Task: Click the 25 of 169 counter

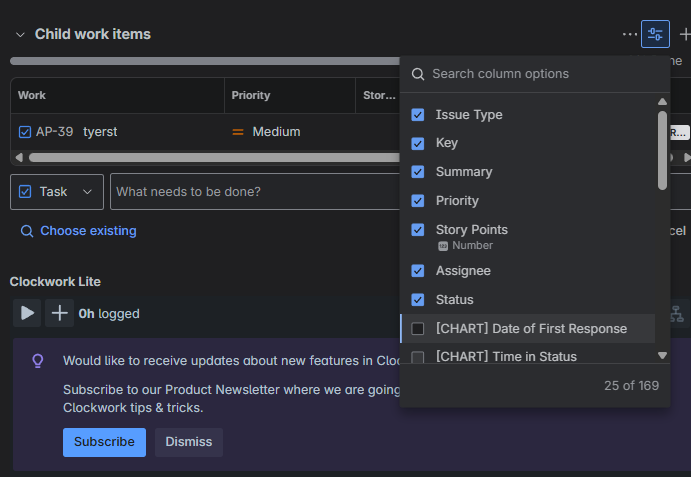Action: click(x=632, y=386)
